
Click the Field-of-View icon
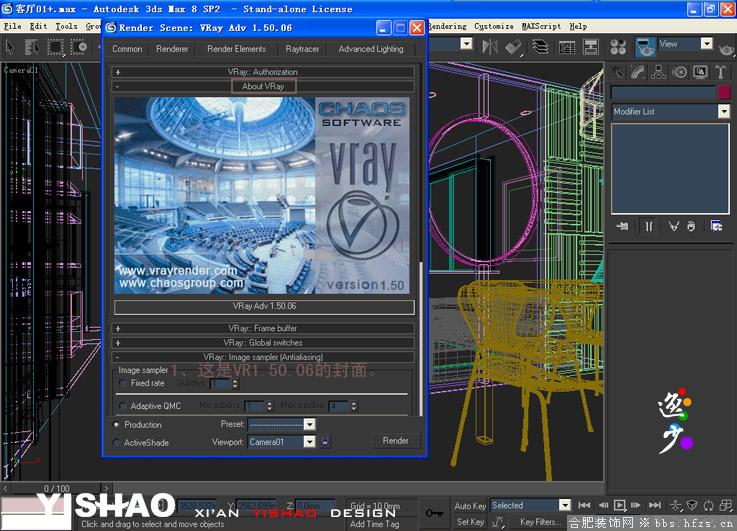pyautogui.click(x=692, y=506)
